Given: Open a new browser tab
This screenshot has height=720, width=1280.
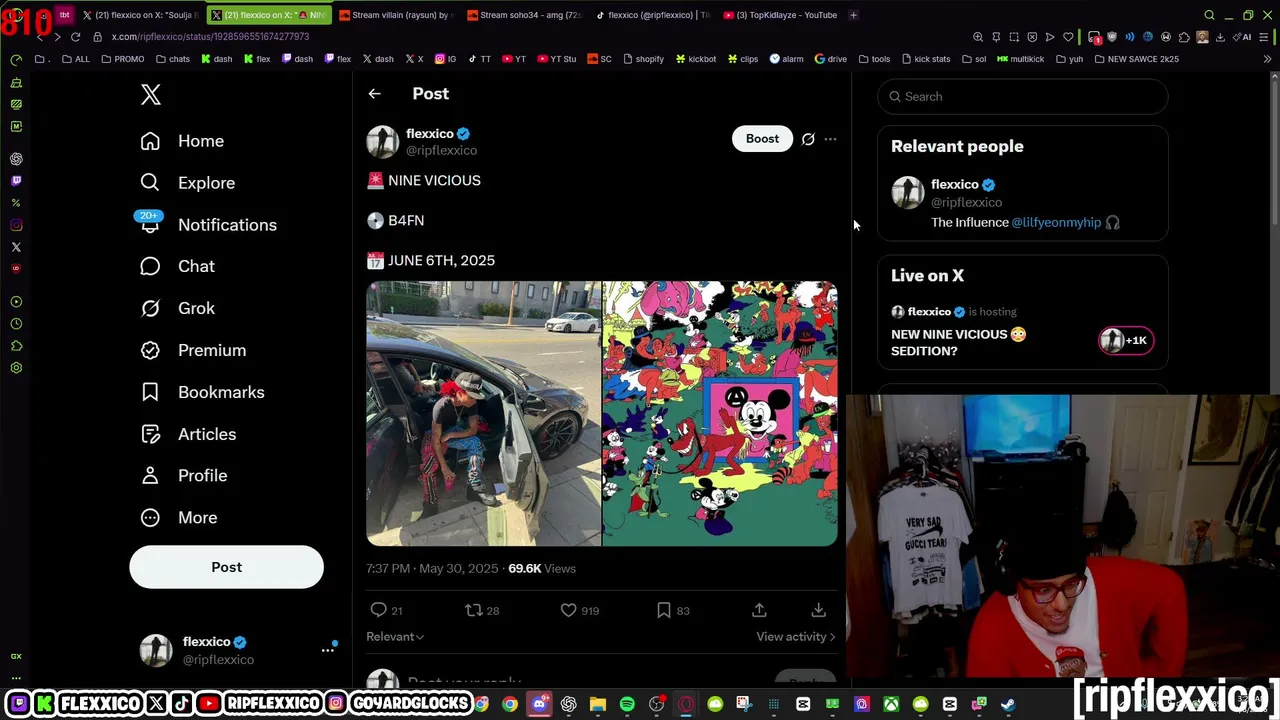Looking at the screenshot, I should pyautogui.click(x=853, y=15).
